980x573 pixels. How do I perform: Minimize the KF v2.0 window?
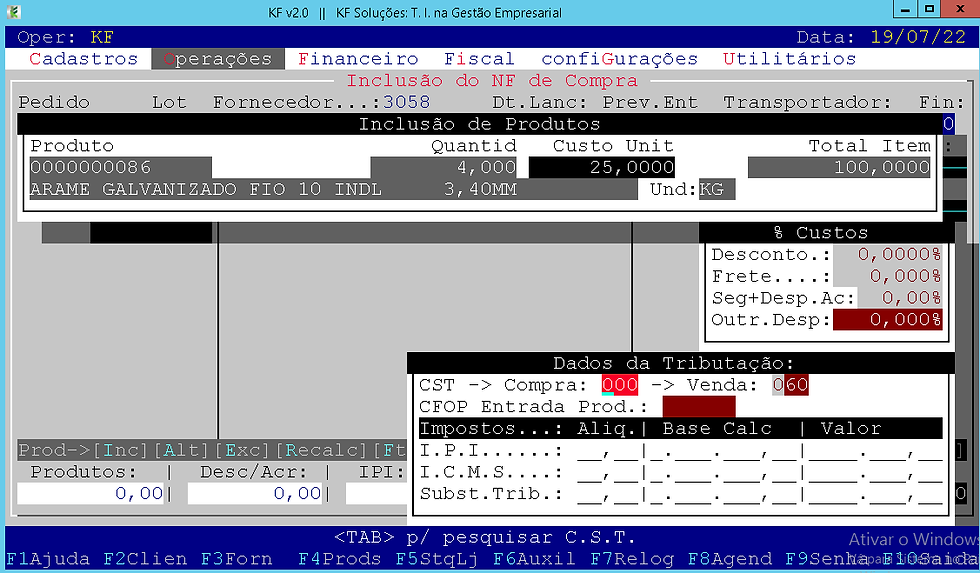click(x=904, y=9)
